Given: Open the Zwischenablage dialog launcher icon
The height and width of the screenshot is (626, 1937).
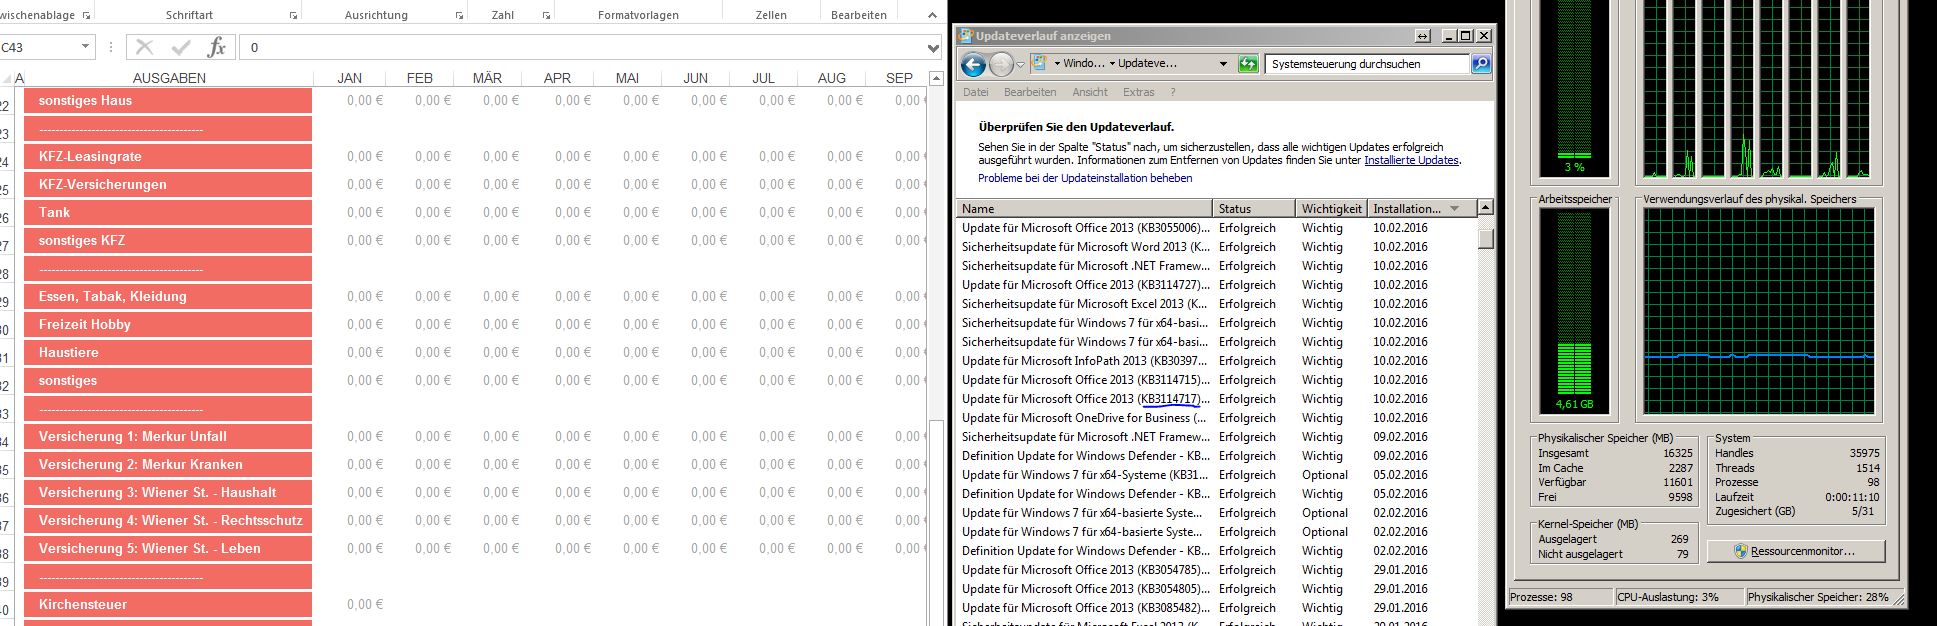Looking at the screenshot, I should point(86,16).
